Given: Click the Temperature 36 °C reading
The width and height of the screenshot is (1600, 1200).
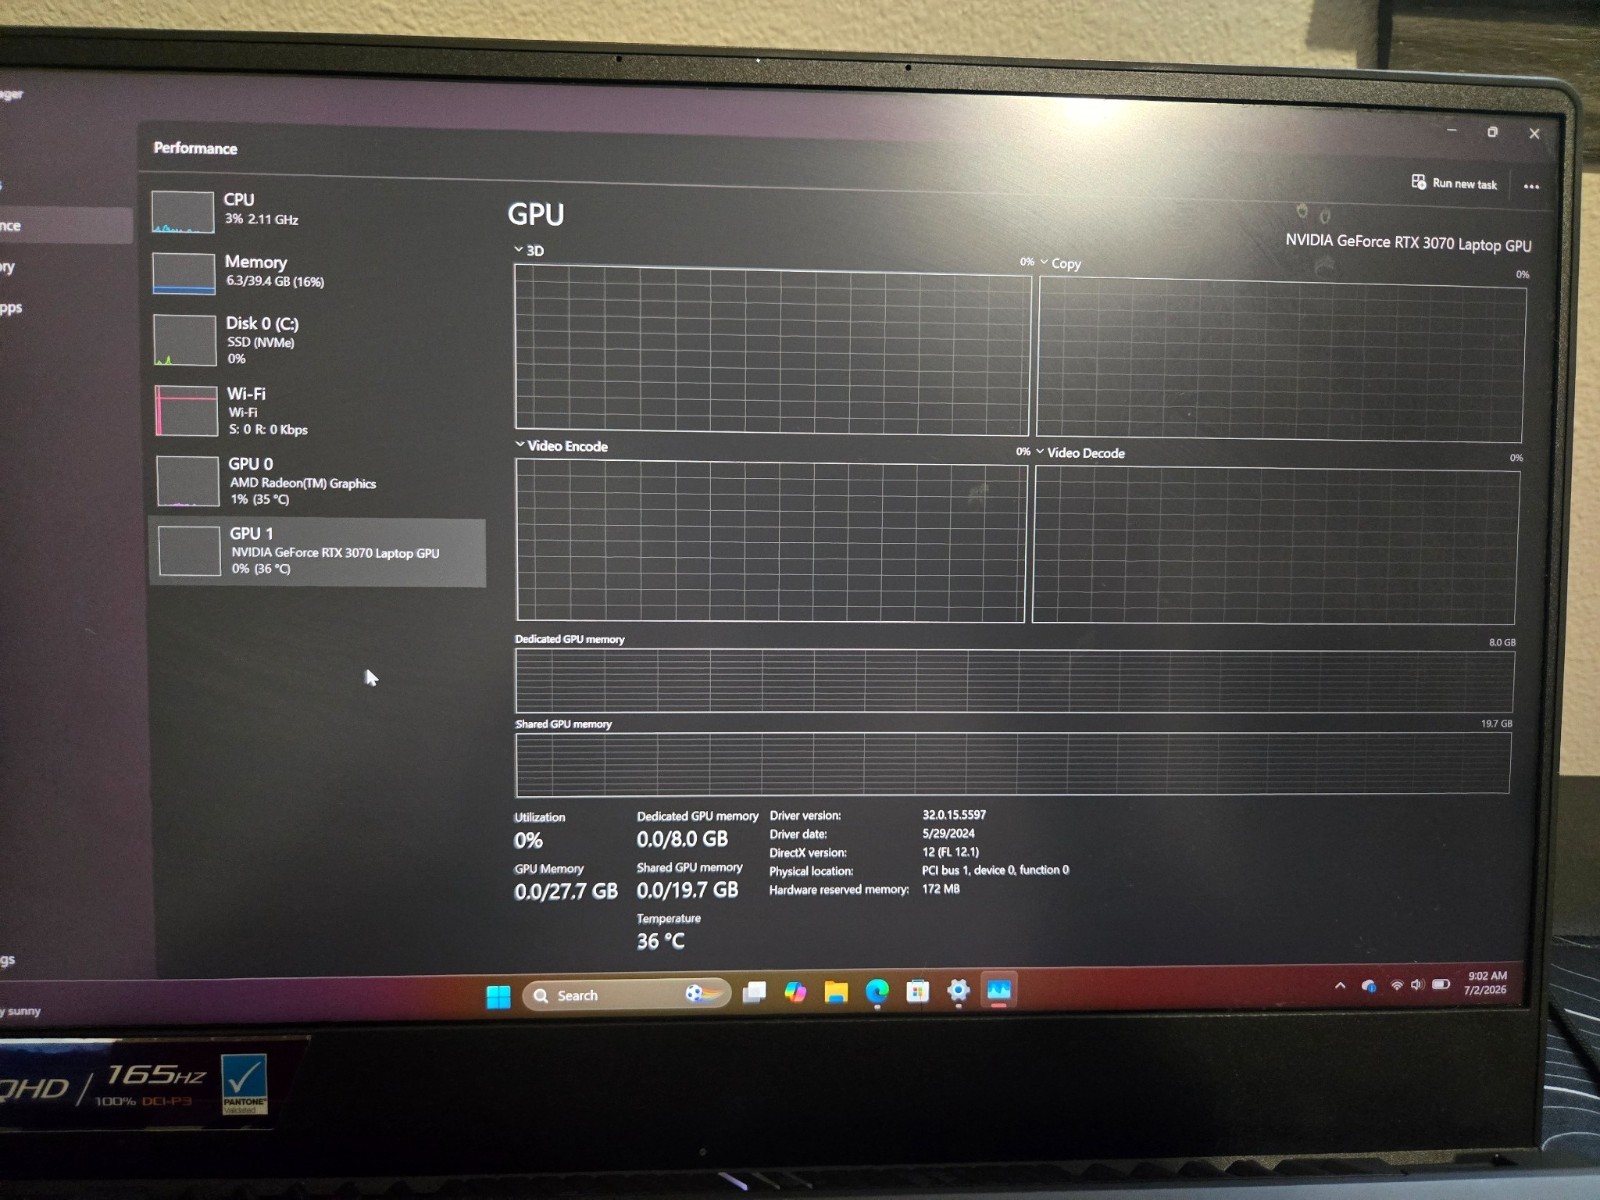Looking at the screenshot, I should [x=661, y=941].
